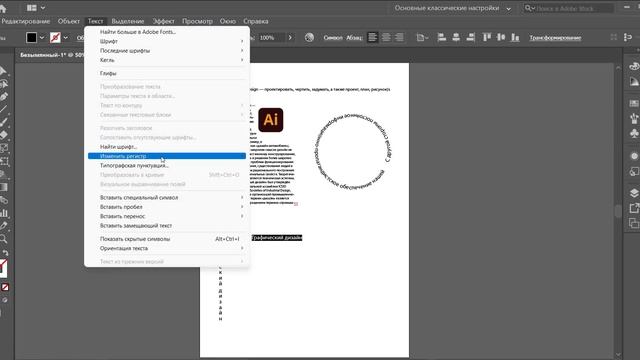Open the Абзац panel link

(x=354, y=38)
